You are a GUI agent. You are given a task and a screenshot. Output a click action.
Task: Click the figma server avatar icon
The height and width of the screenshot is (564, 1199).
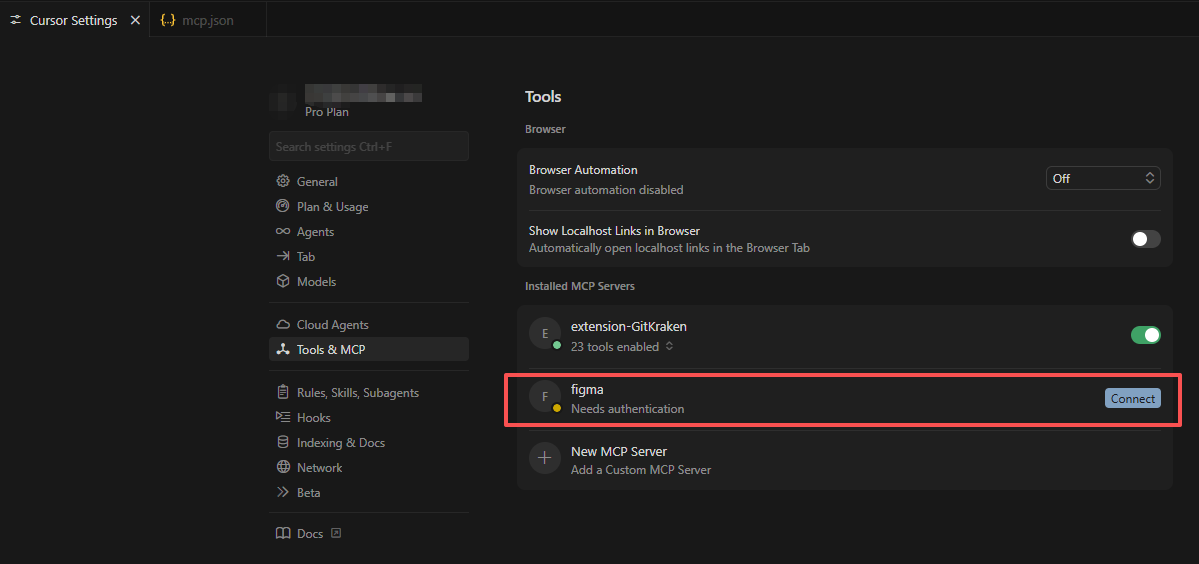[544, 396]
